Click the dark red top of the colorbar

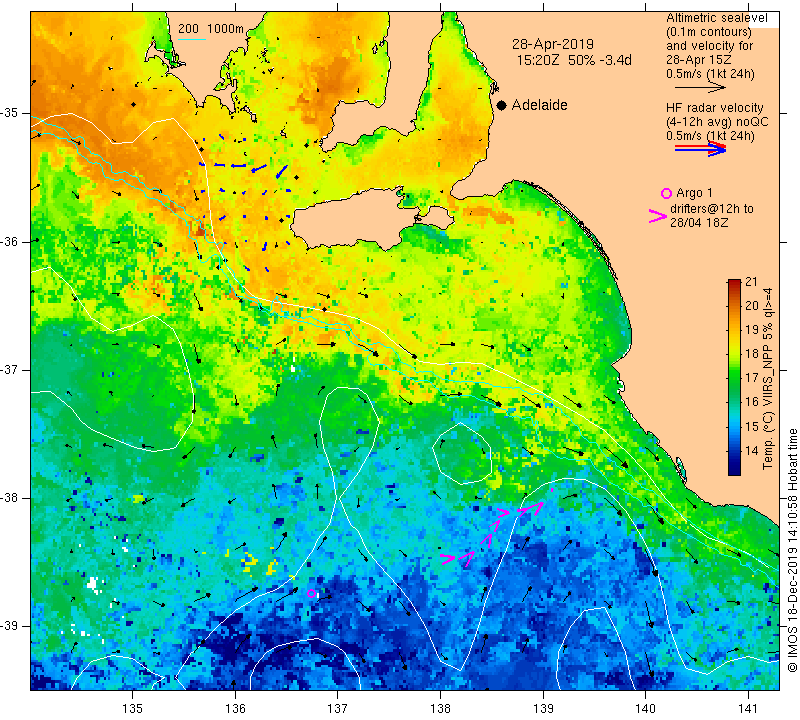(x=734, y=283)
